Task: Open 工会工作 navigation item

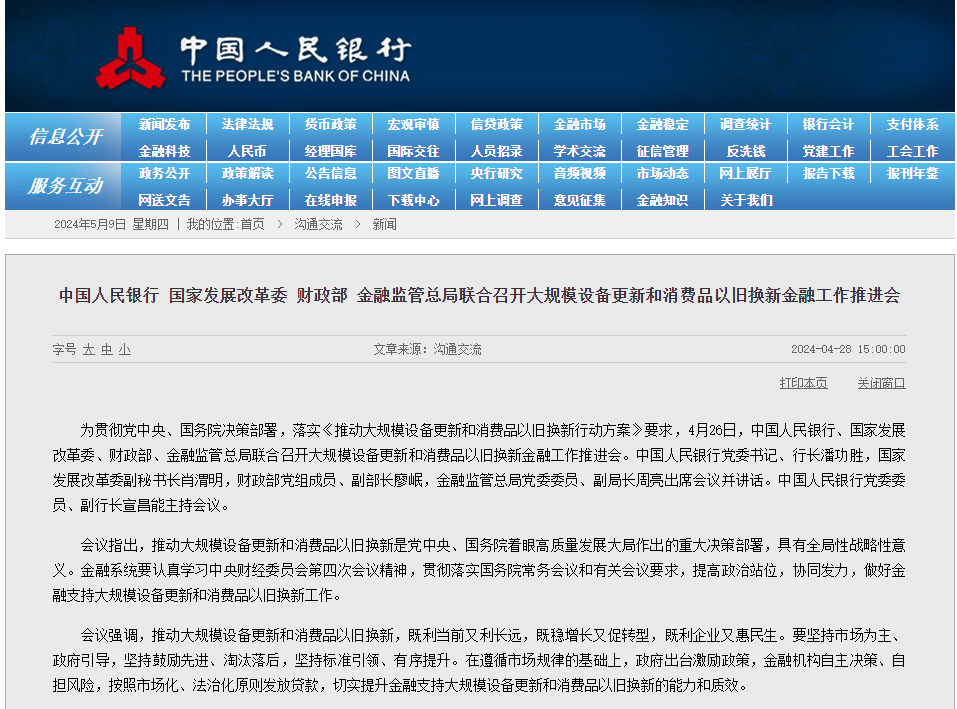Action: pos(912,151)
